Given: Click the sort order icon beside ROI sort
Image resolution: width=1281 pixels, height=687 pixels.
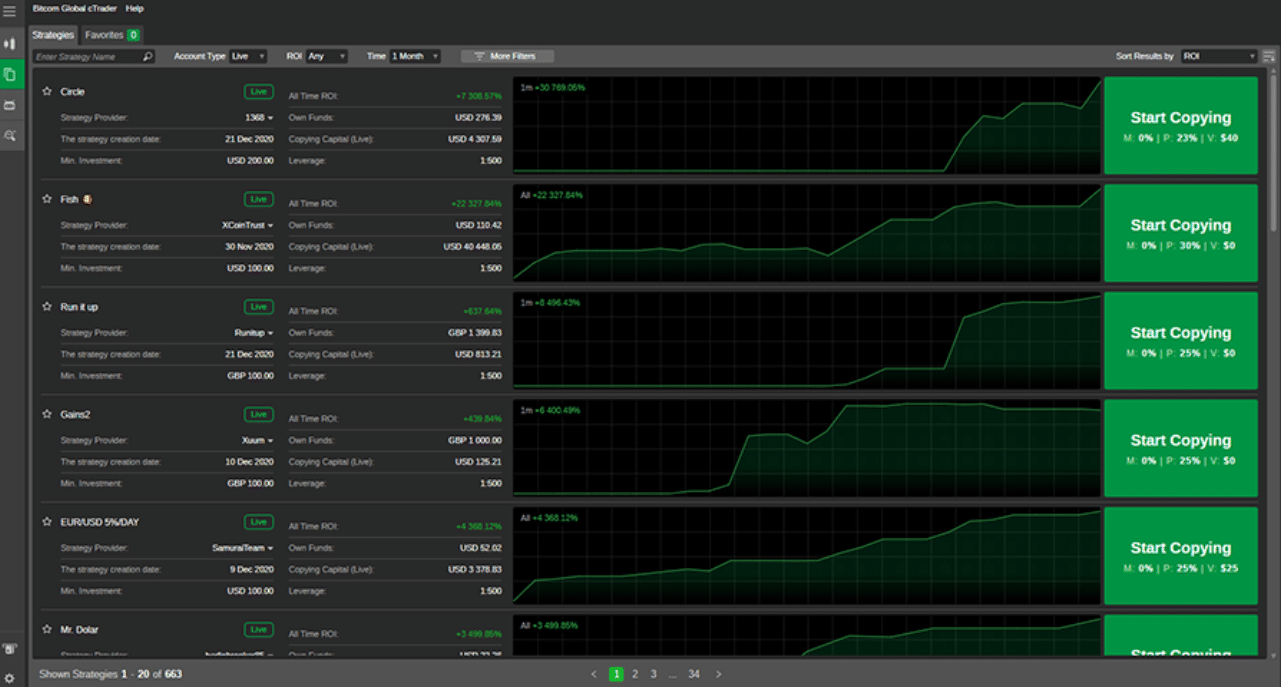Looking at the screenshot, I should click(x=1268, y=57).
